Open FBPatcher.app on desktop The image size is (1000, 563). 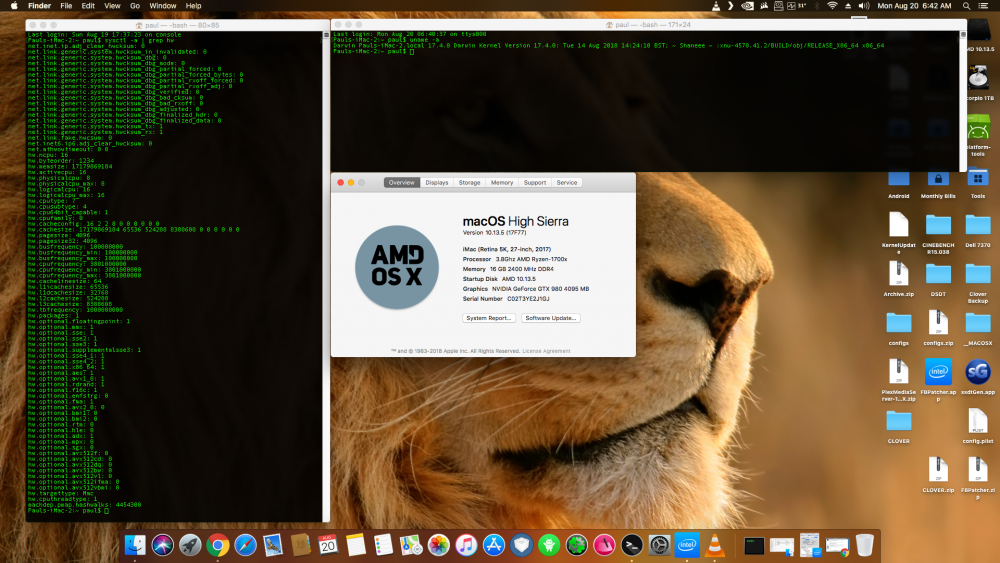[x=938, y=372]
